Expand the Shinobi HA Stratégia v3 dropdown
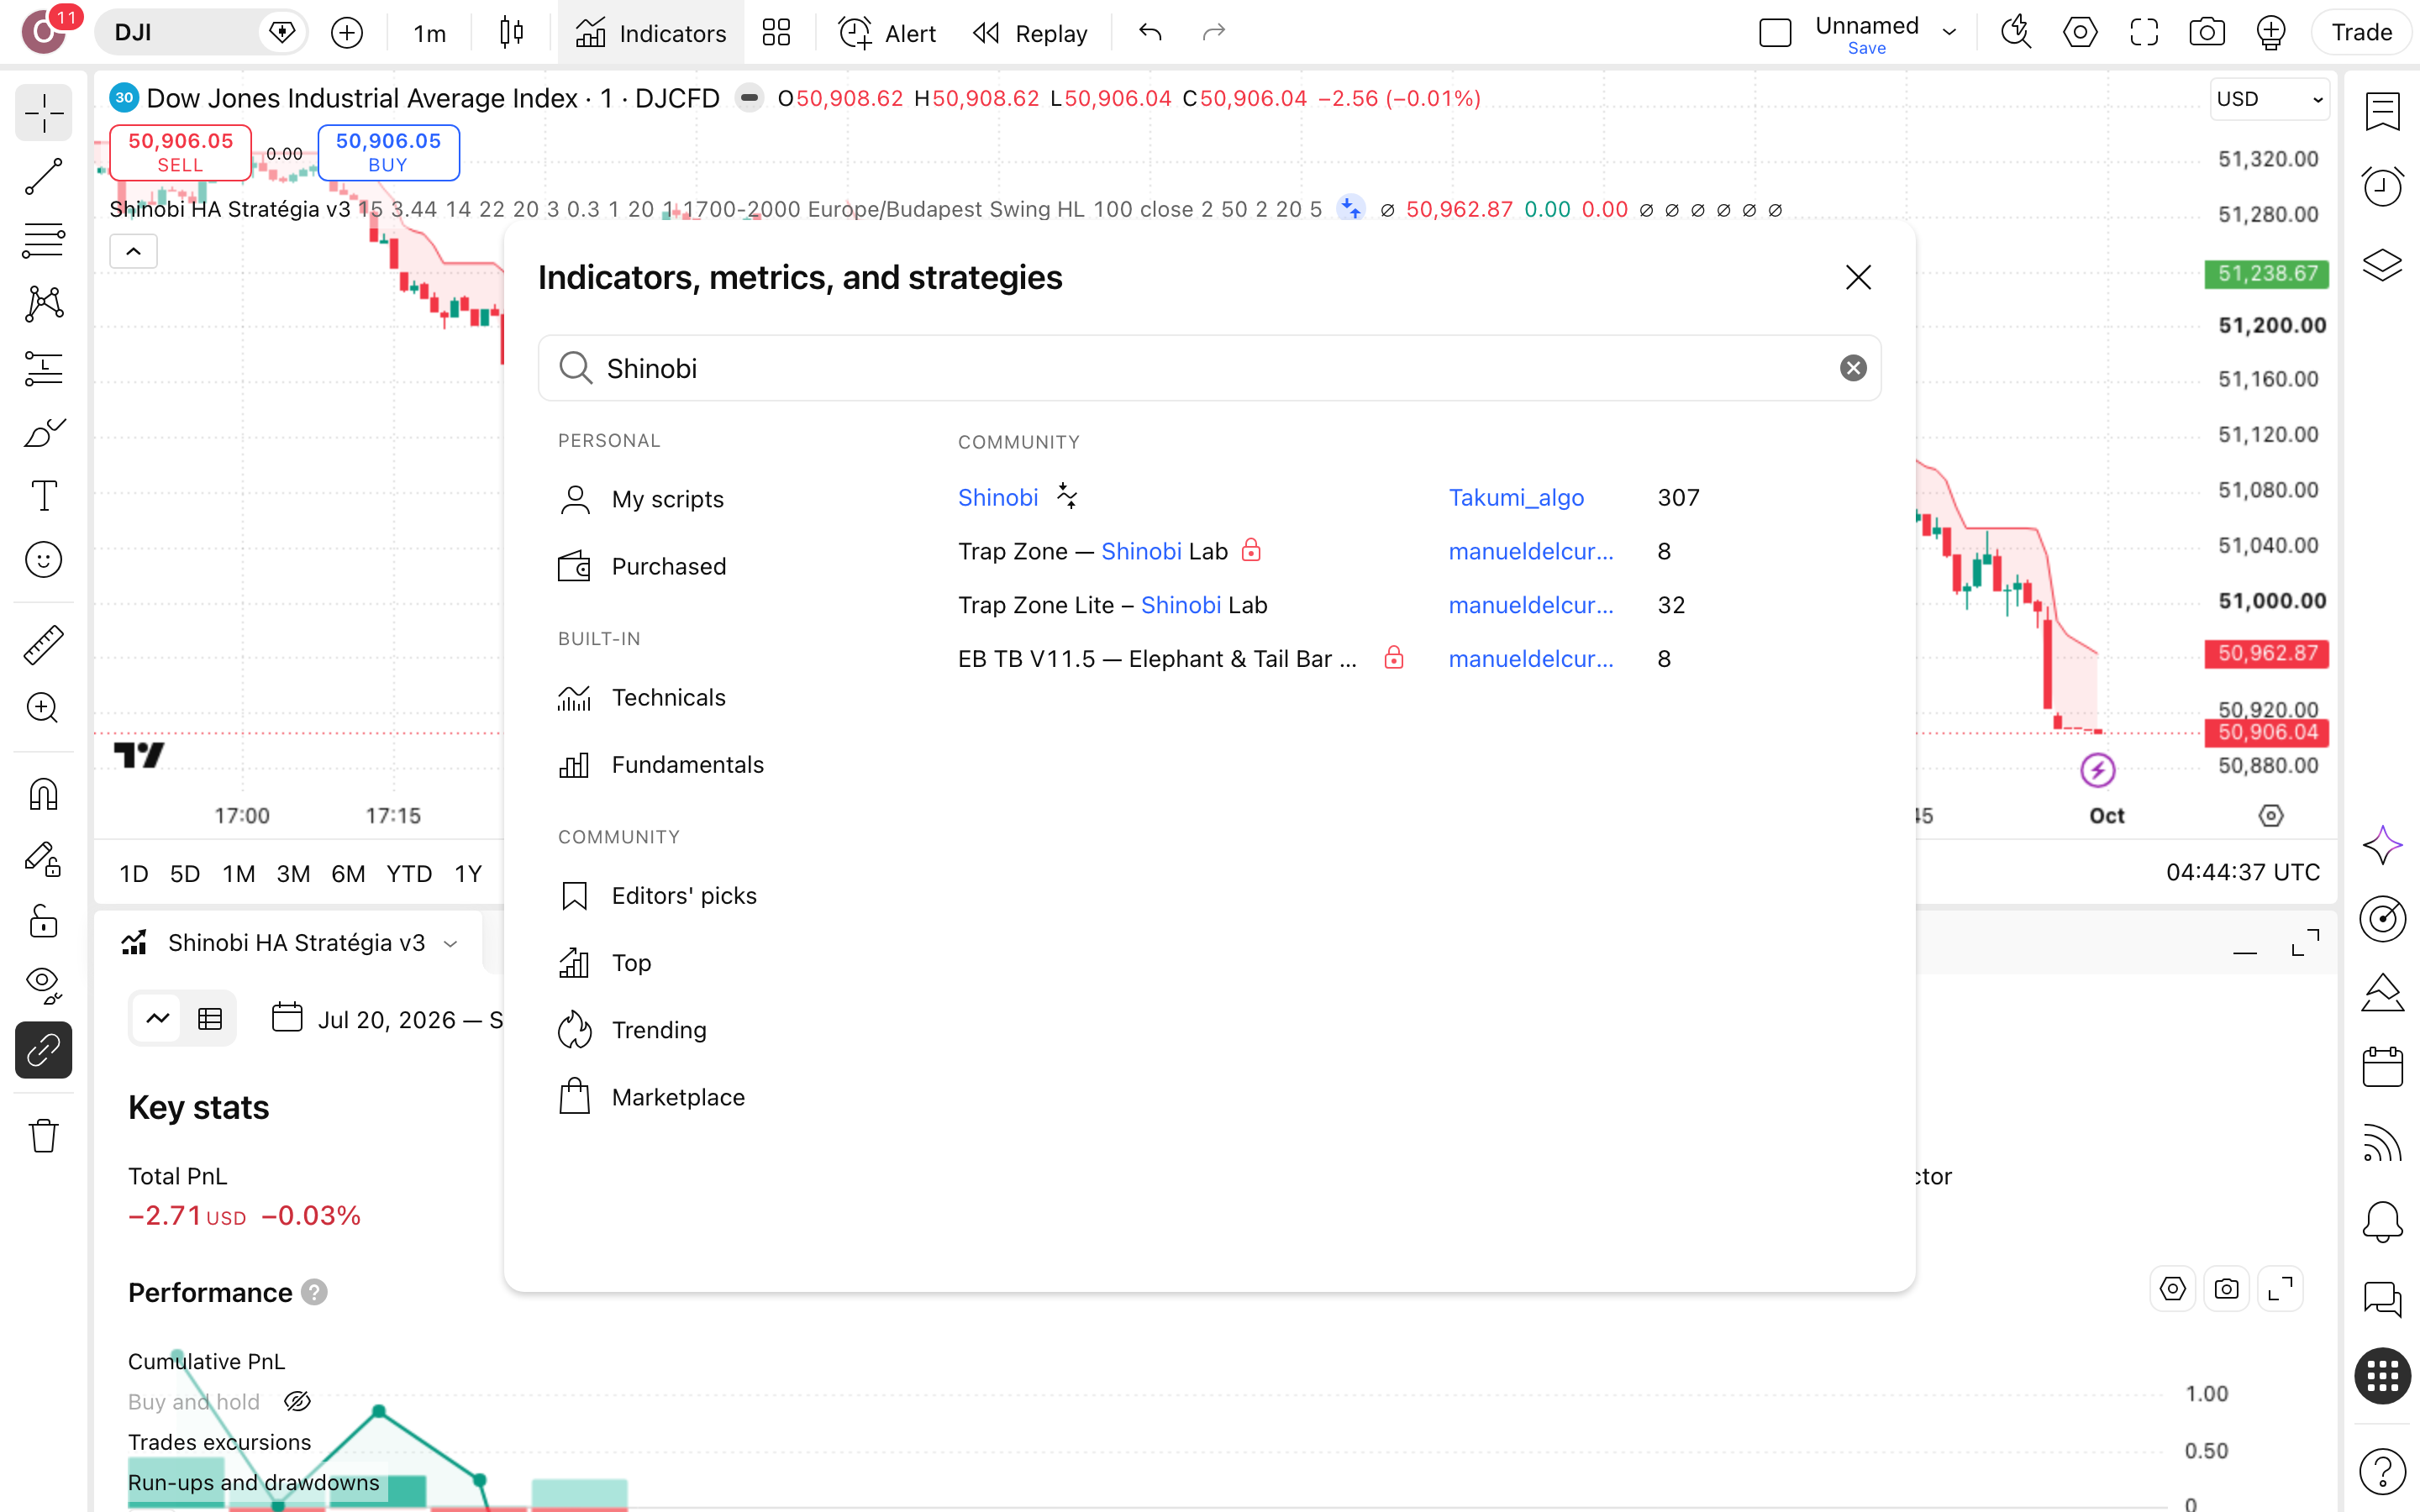2420x1512 pixels. click(x=451, y=944)
